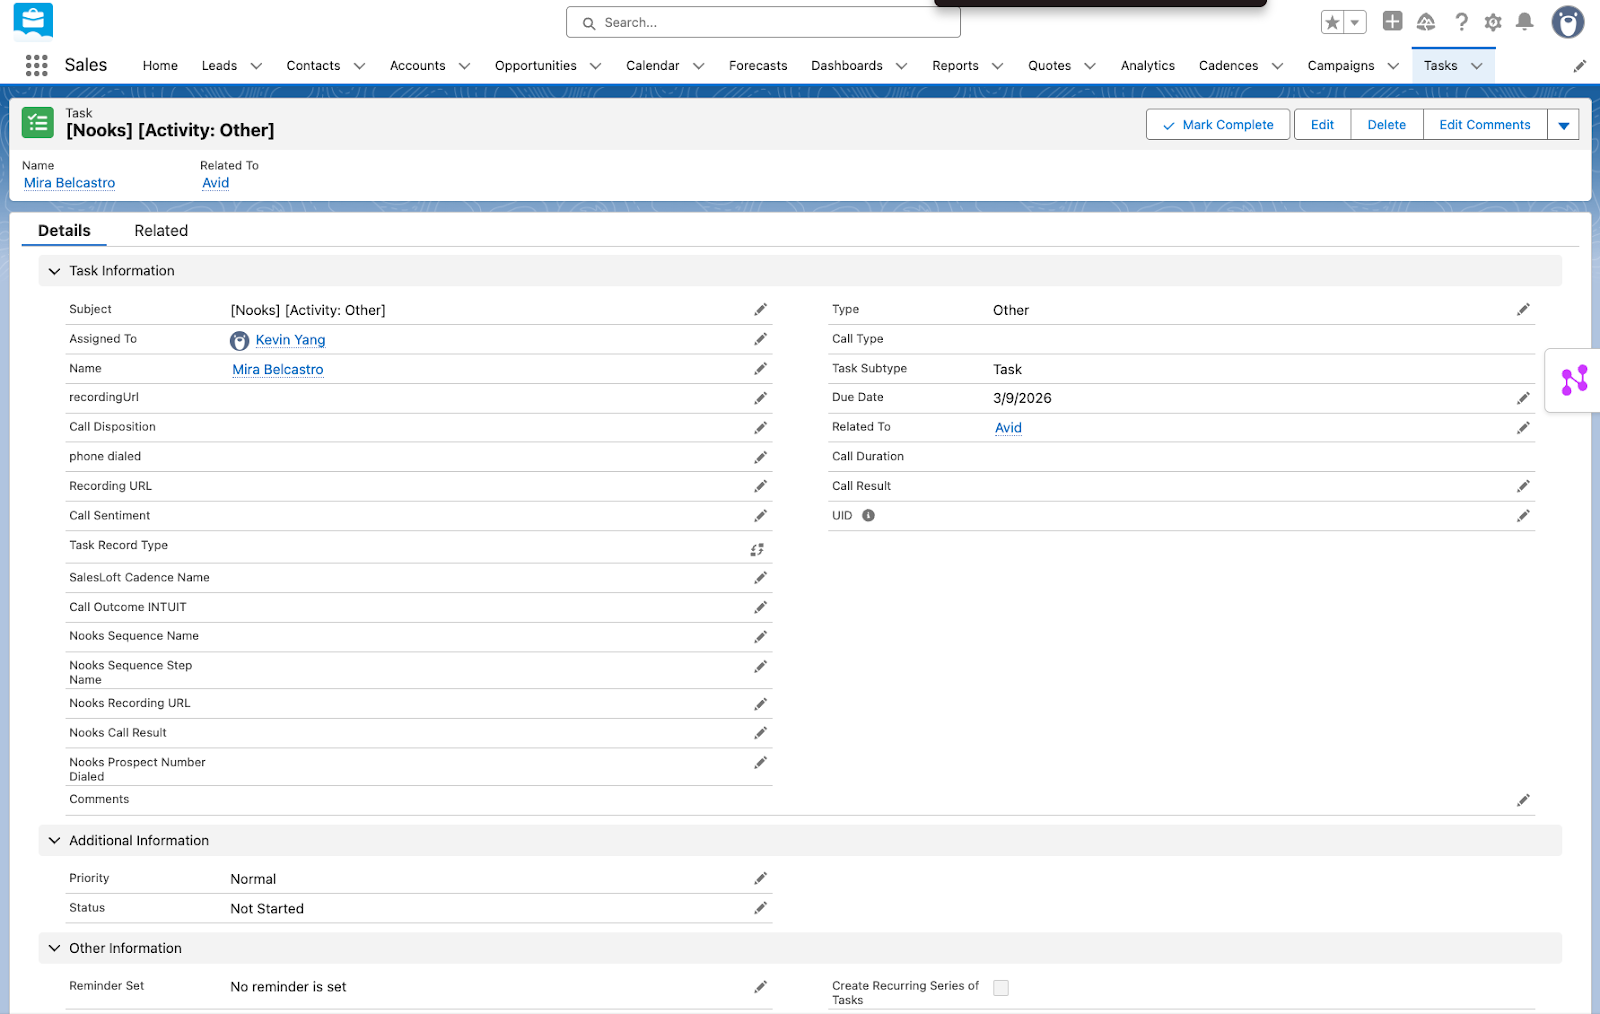The image size is (1600, 1014).
Task: Go to the Home nav item
Action: (160, 66)
